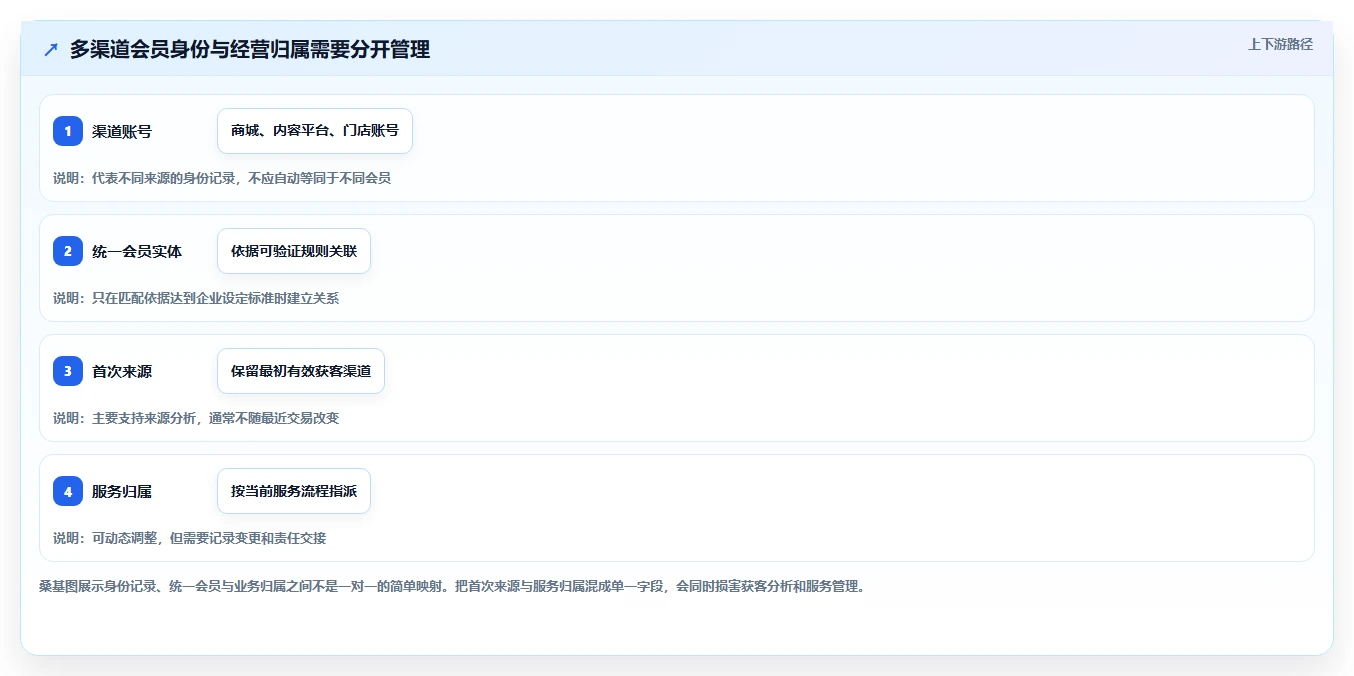Click the 依据可验证规则关联 chip
The height and width of the screenshot is (676, 1354).
(x=294, y=251)
